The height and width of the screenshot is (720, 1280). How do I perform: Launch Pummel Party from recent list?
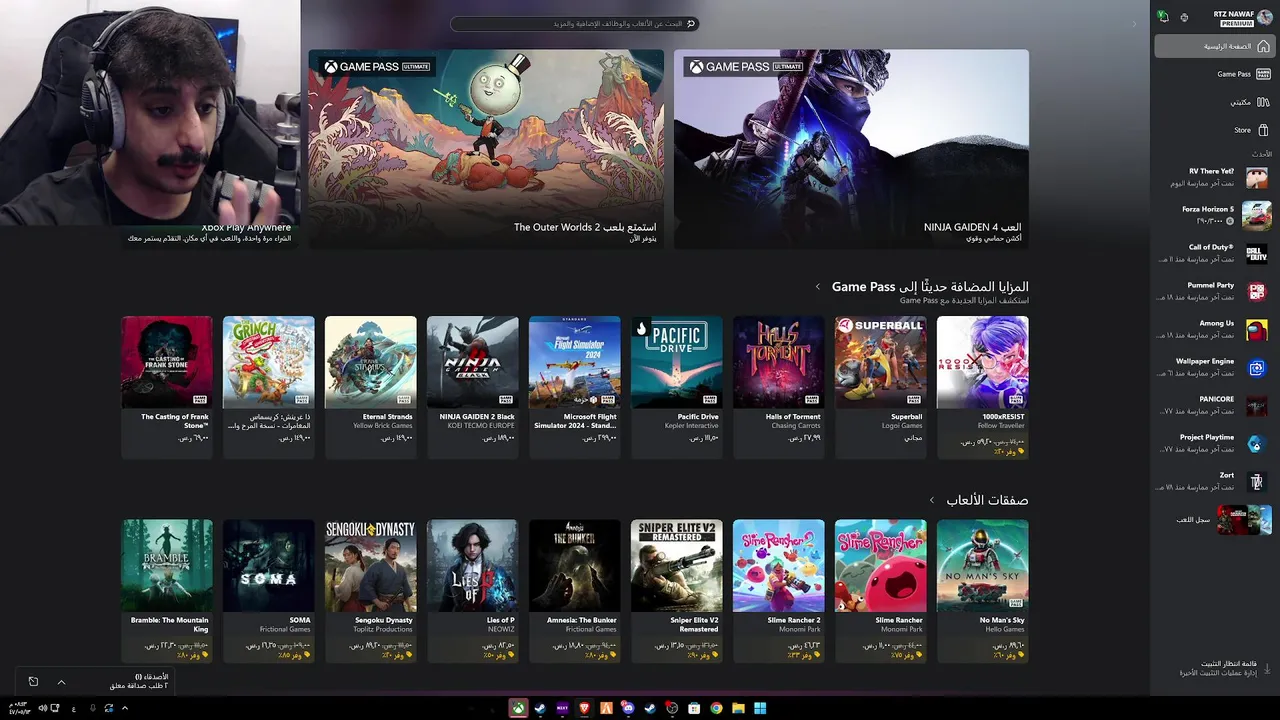tap(1214, 291)
